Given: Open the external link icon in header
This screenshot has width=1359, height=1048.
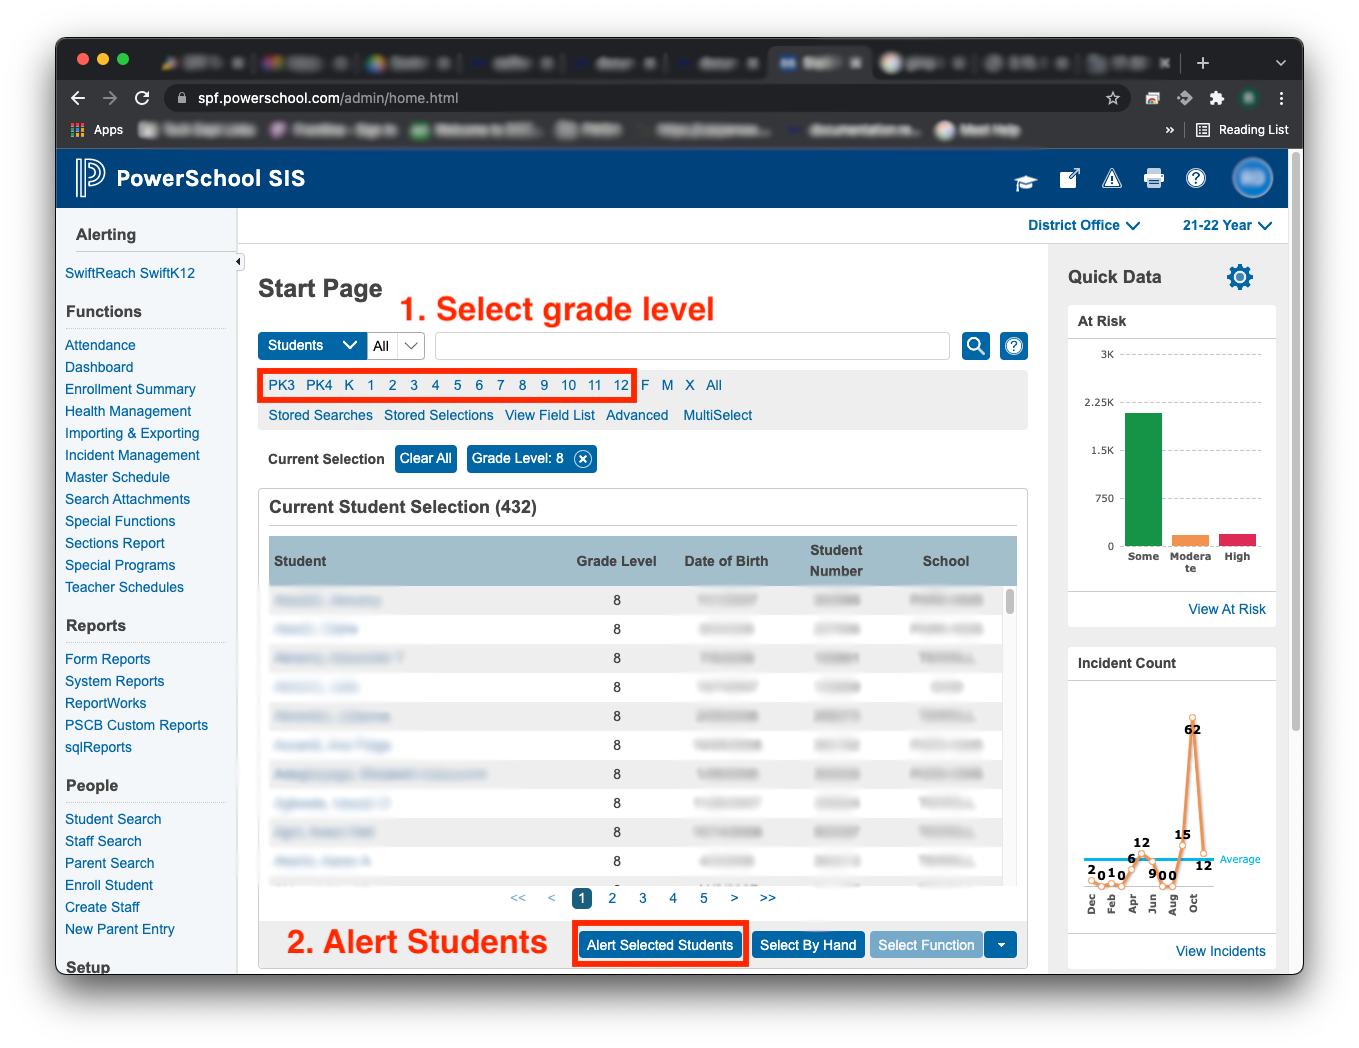Looking at the screenshot, I should point(1069,179).
